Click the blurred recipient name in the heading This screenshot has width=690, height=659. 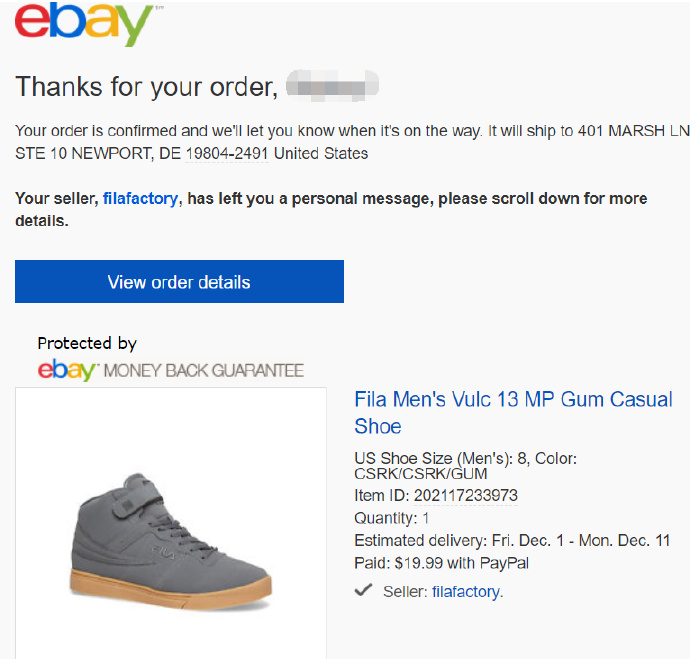coord(332,85)
